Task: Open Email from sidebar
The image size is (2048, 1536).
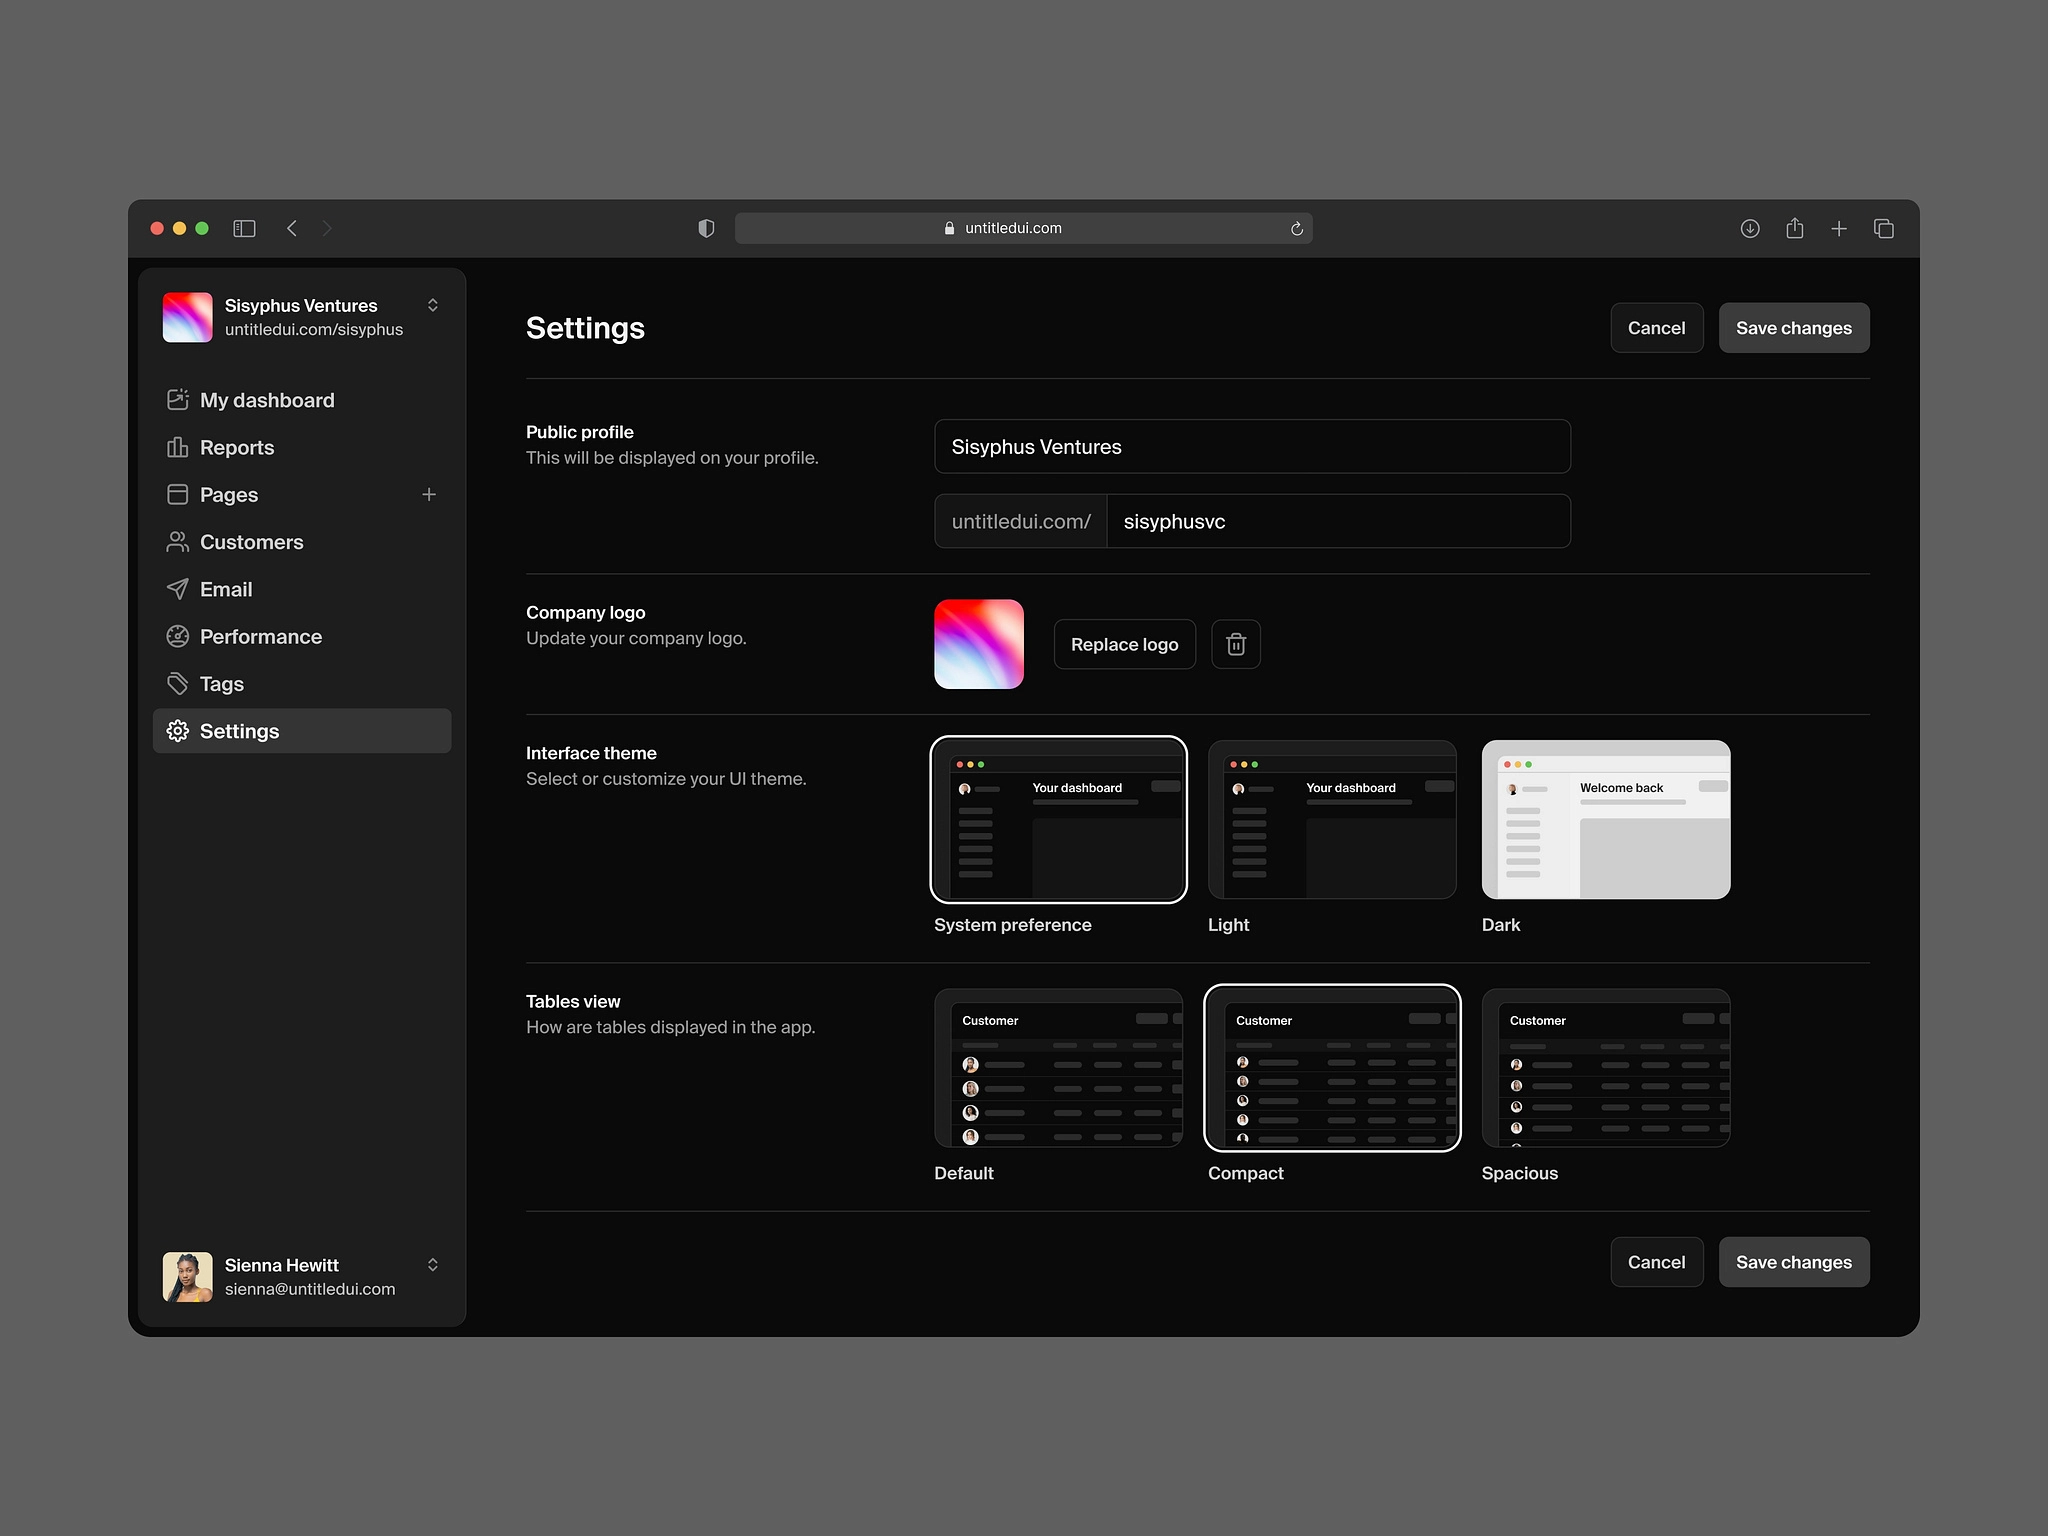Action: (x=302, y=589)
